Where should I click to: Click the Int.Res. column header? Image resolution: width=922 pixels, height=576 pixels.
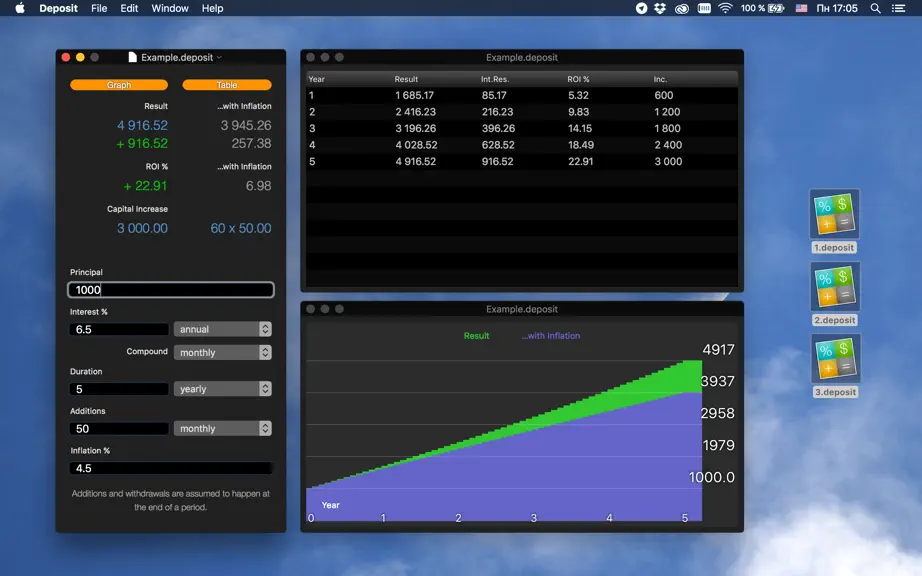pyautogui.click(x=495, y=79)
